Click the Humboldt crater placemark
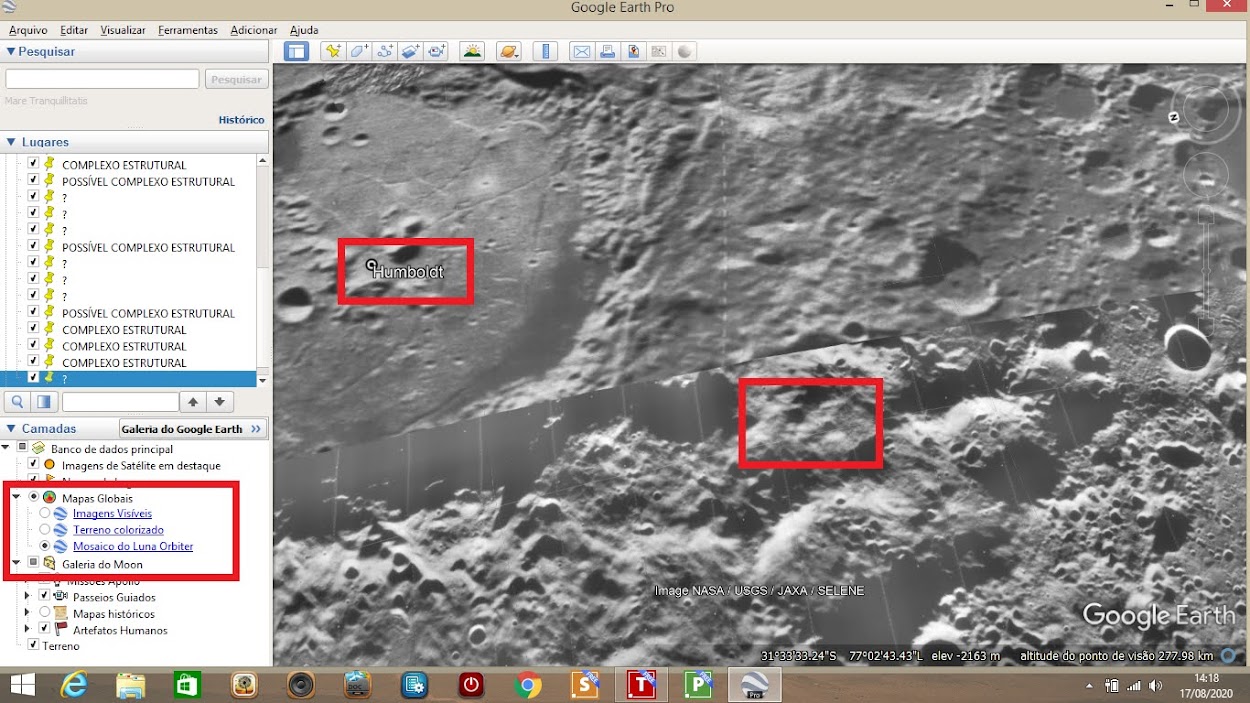1250x703 pixels. (x=372, y=266)
